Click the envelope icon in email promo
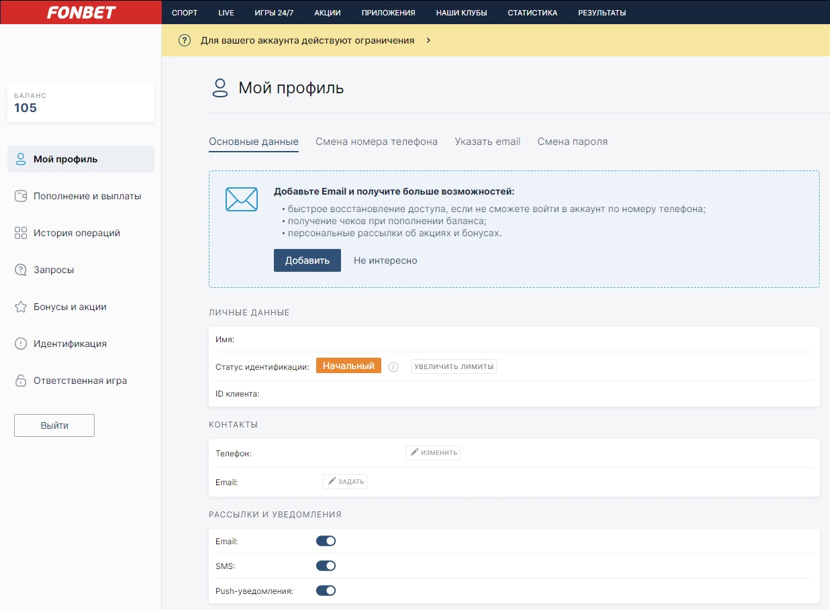 click(241, 199)
